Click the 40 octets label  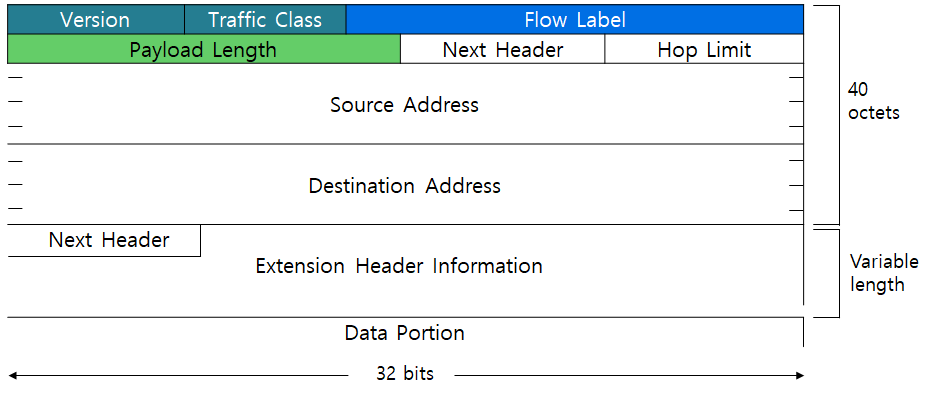pyautogui.click(x=873, y=101)
